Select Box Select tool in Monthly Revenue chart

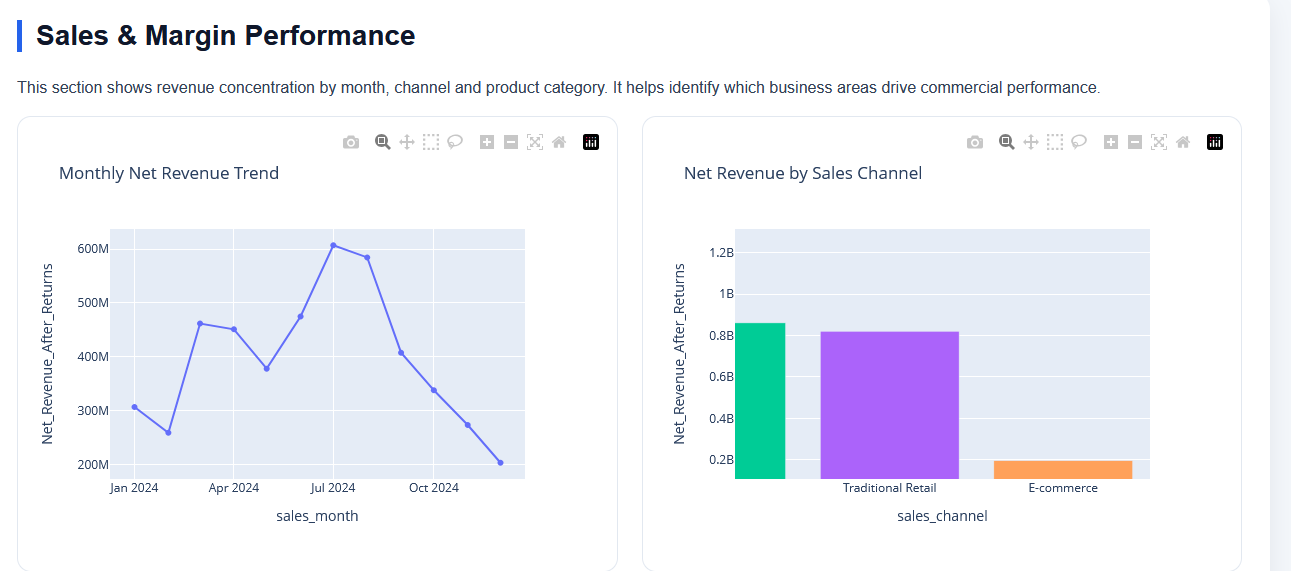coord(431,142)
